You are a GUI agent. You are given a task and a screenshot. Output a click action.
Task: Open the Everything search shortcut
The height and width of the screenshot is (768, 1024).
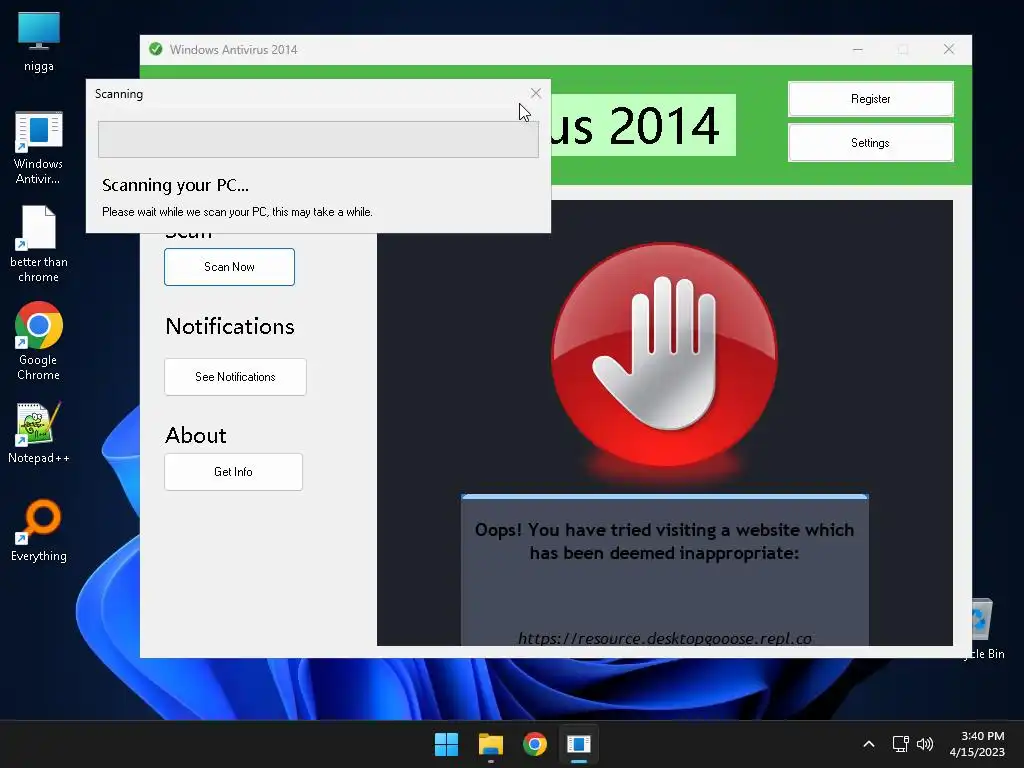(x=39, y=530)
